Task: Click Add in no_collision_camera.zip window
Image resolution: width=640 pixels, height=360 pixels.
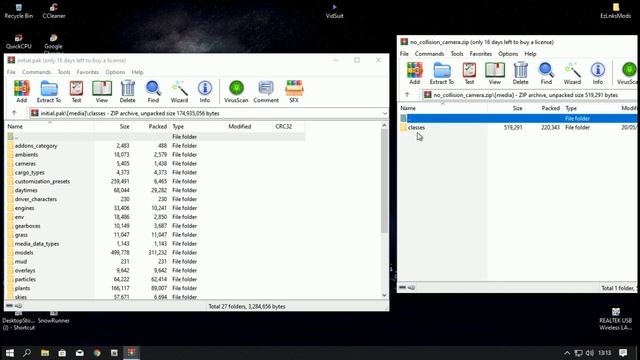Action: [414, 73]
